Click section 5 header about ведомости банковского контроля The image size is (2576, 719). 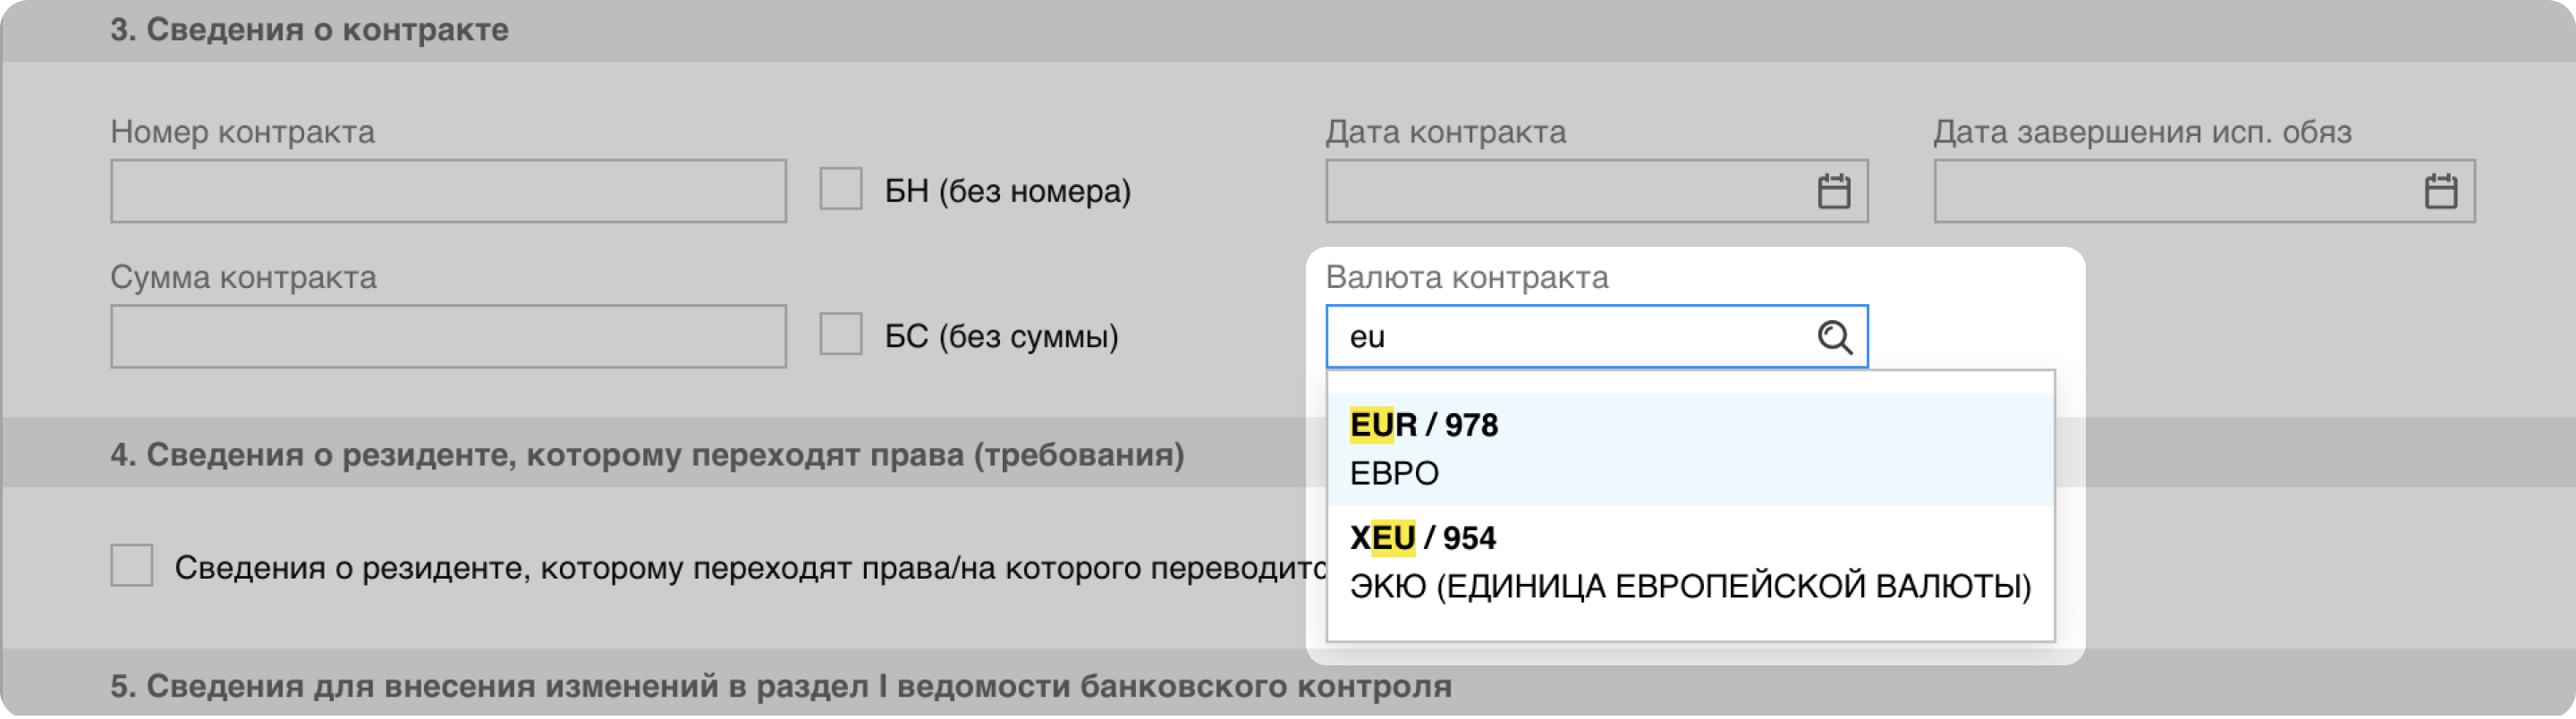click(x=780, y=686)
